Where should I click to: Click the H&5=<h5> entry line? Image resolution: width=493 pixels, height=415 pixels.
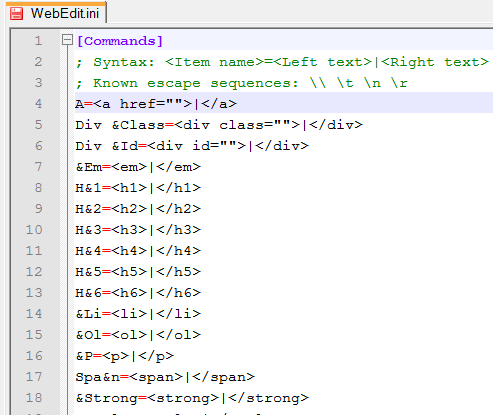138,272
